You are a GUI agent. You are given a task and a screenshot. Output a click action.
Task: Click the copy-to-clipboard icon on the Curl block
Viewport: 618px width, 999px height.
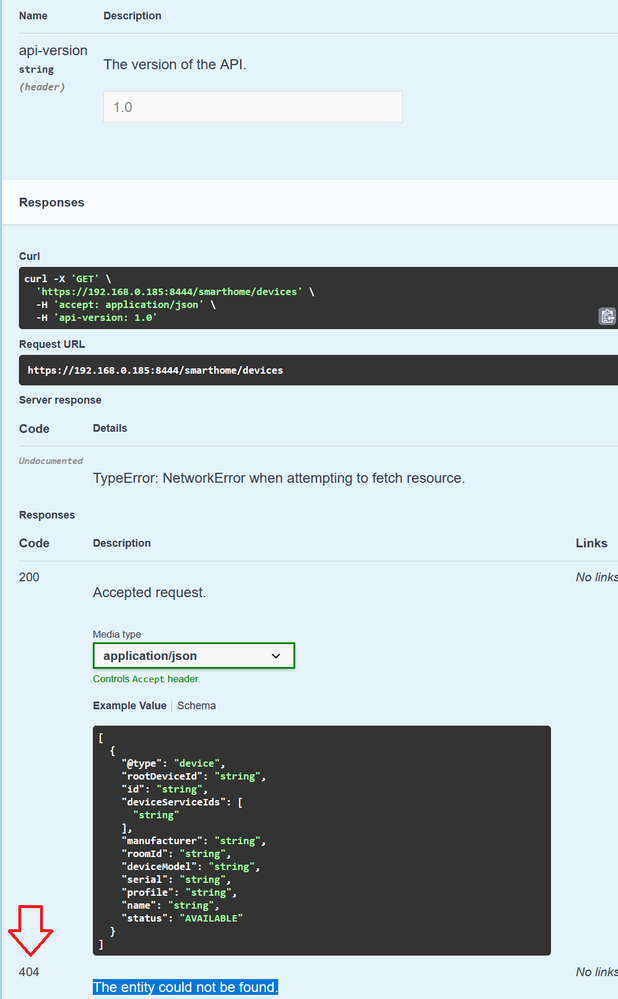(607, 316)
